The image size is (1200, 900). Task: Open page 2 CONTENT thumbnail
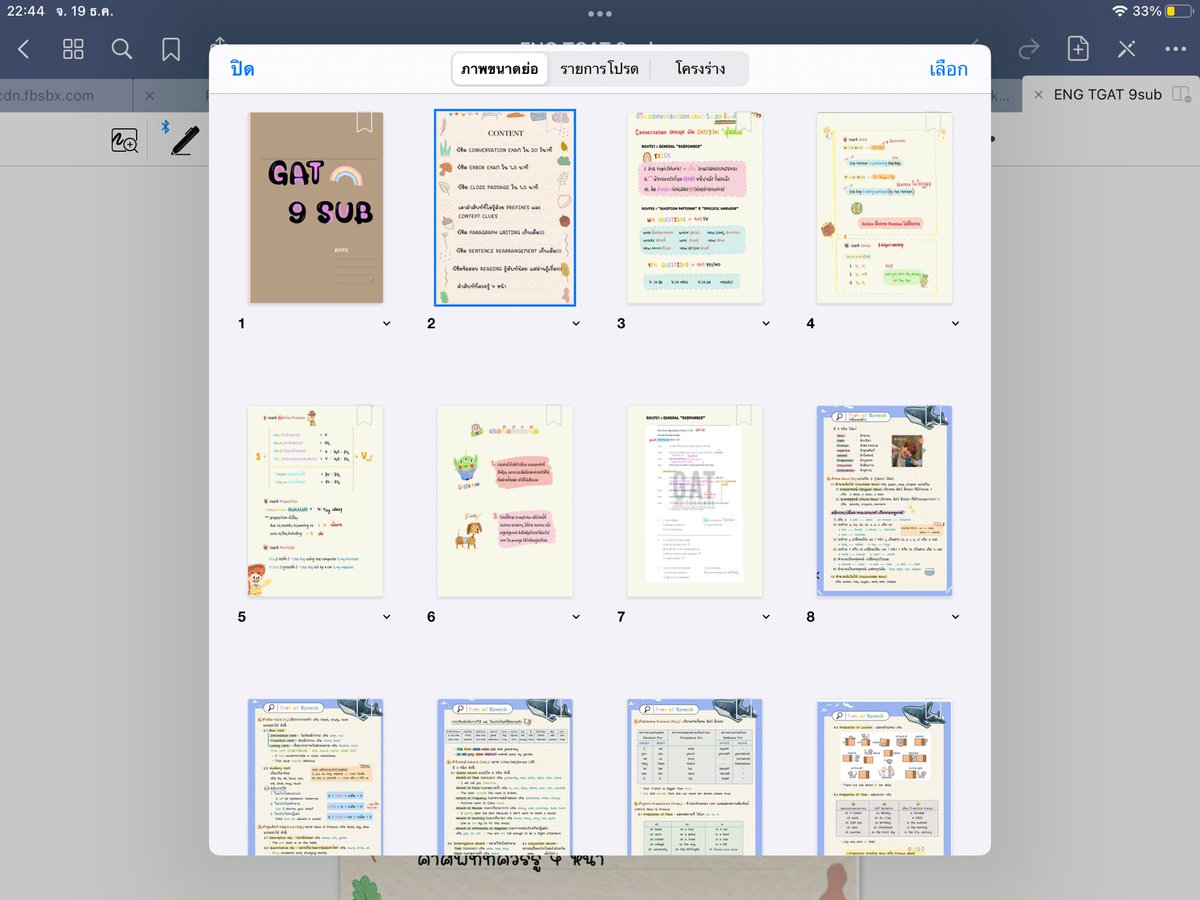[505, 207]
